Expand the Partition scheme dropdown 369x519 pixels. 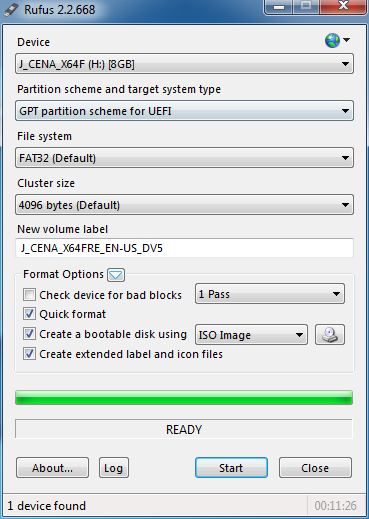click(184, 111)
